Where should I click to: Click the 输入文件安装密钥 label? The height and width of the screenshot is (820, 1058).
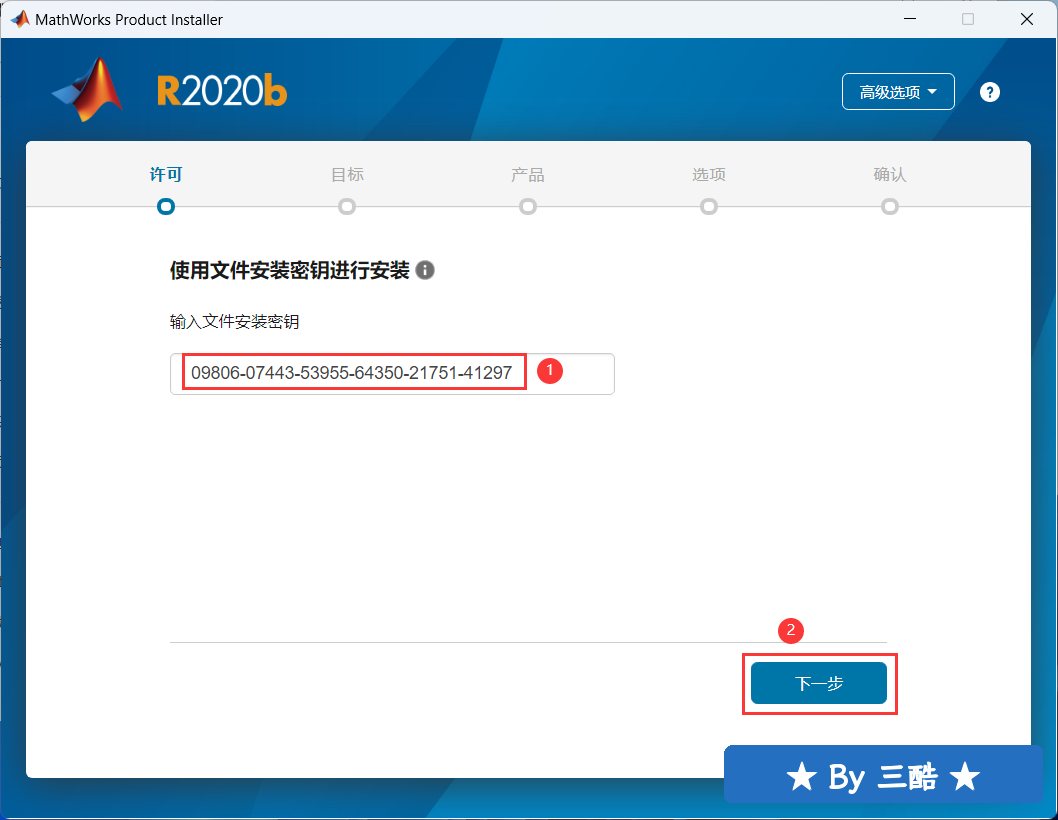[234, 322]
